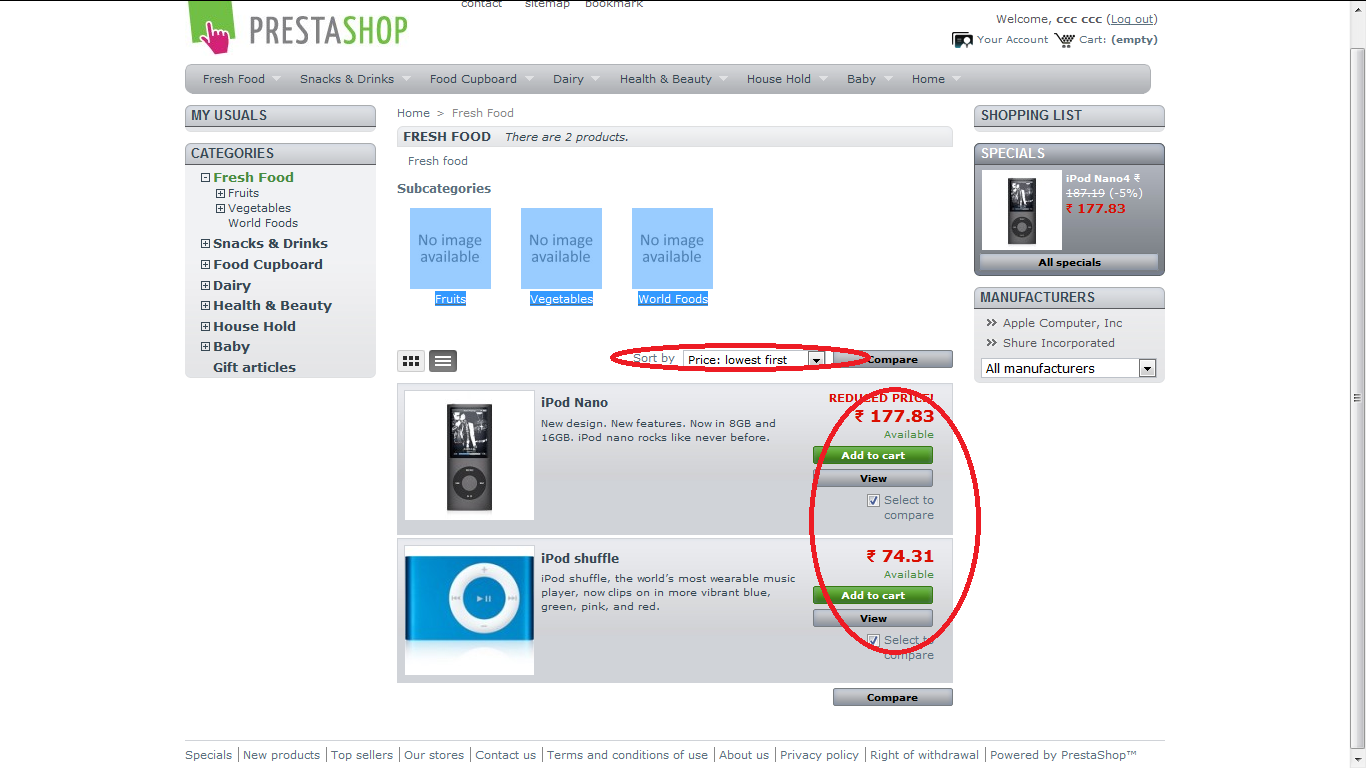Open Our stores footer link
Screen dimensions: 1366x768
point(434,756)
